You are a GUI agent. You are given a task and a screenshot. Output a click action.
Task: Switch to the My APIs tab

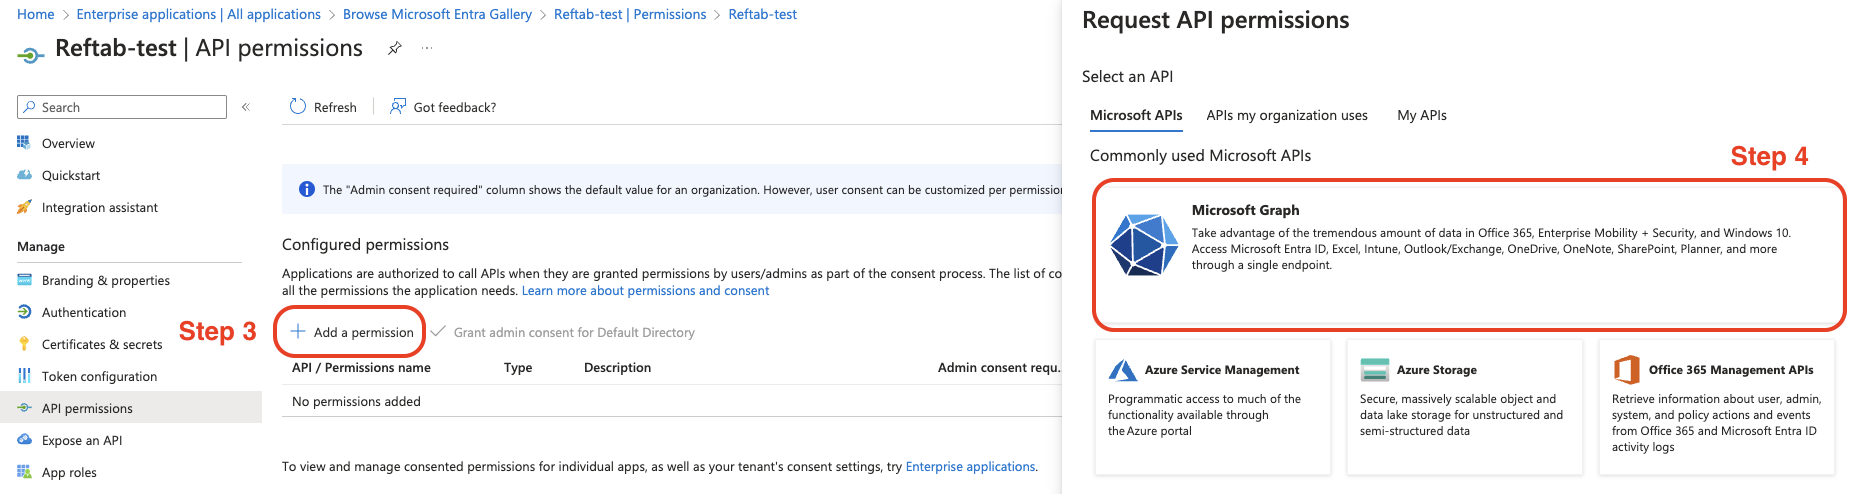[x=1422, y=115]
